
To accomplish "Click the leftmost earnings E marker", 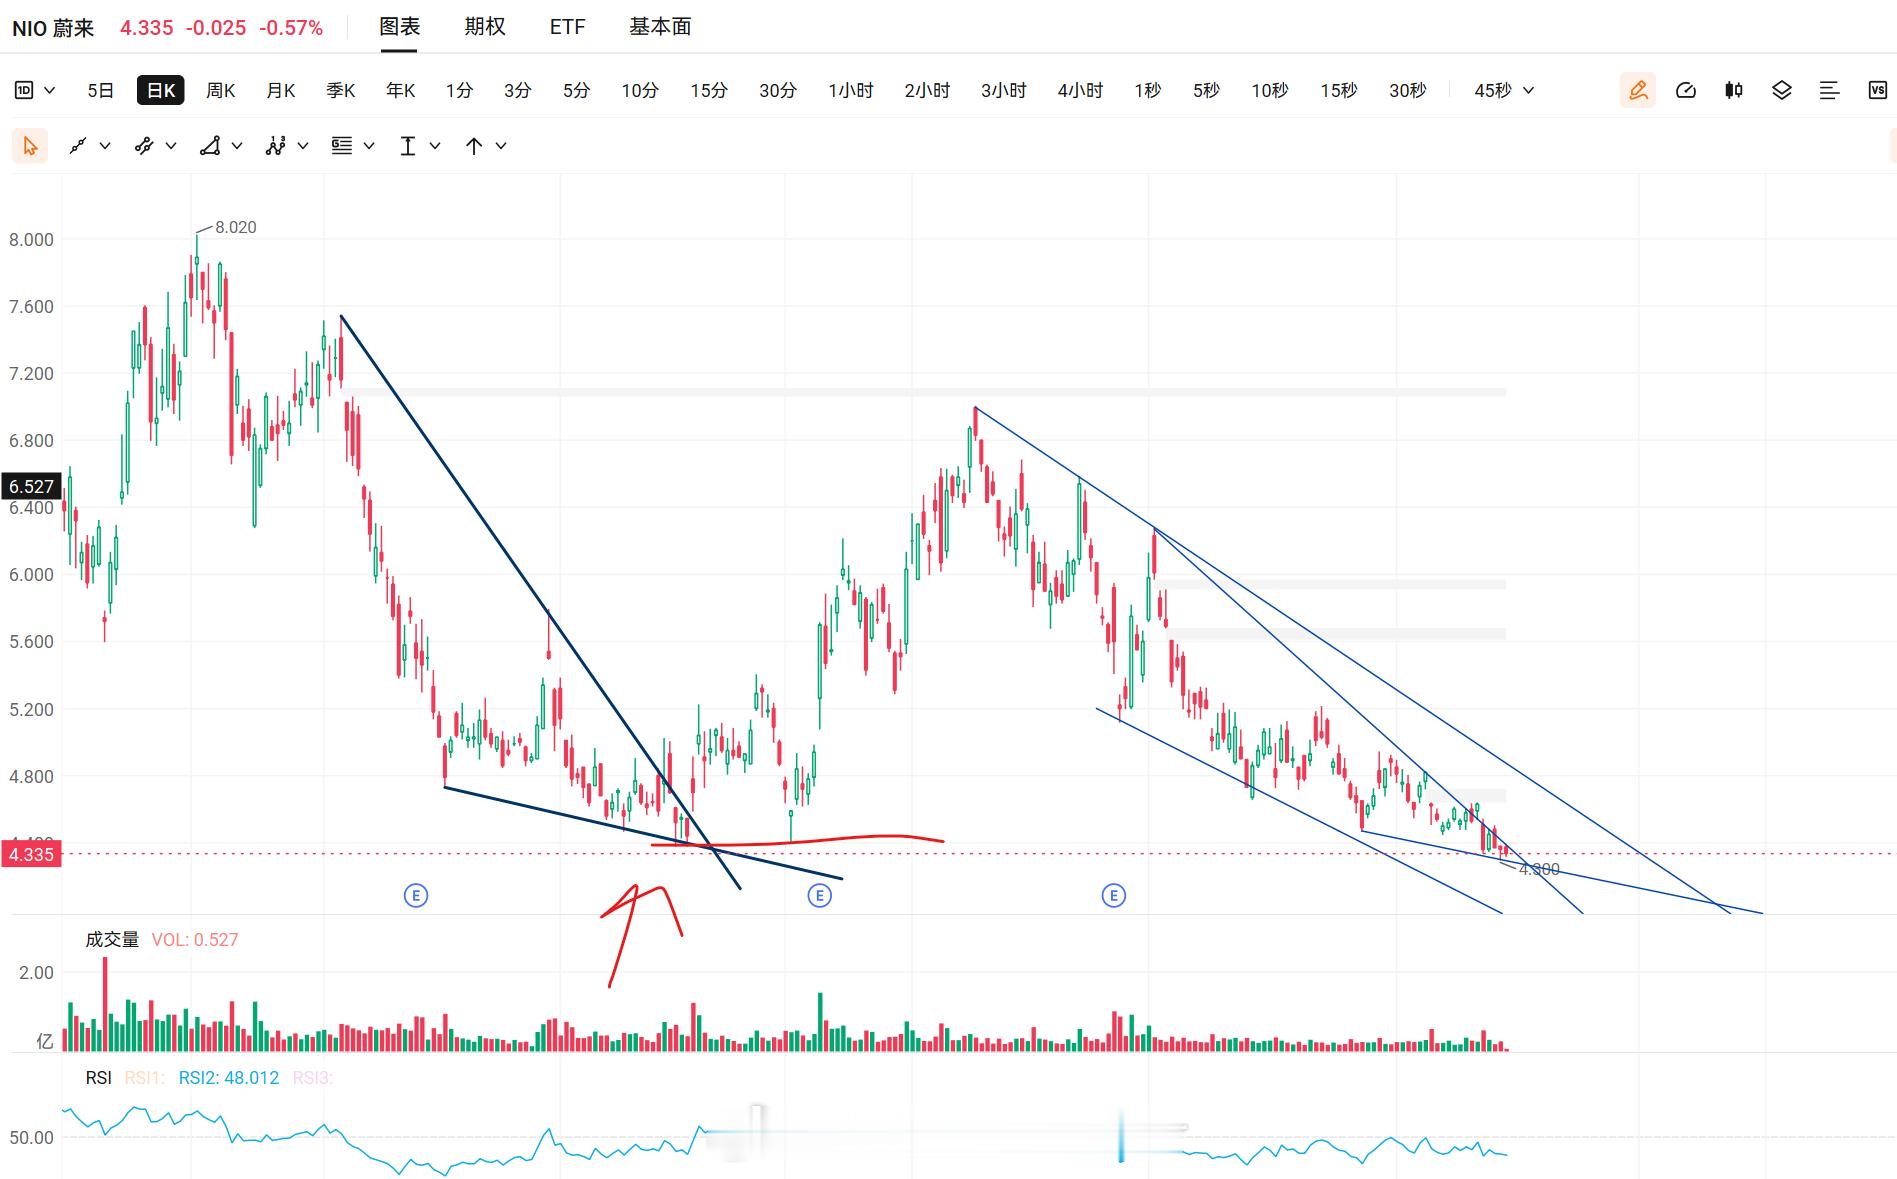I will pyautogui.click(x=416, y=895).
